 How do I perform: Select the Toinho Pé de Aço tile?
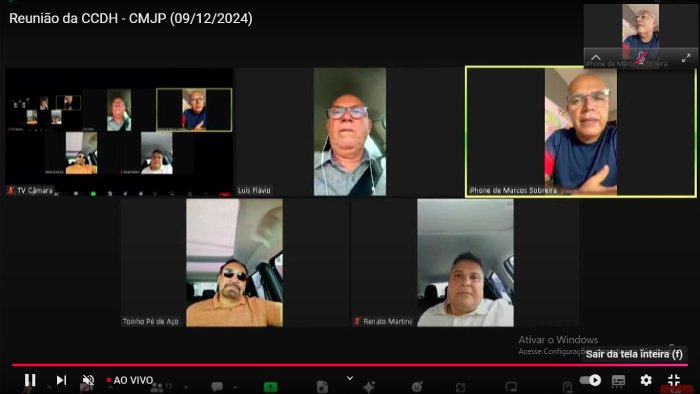pyautogui.click(x=234, y=263)
